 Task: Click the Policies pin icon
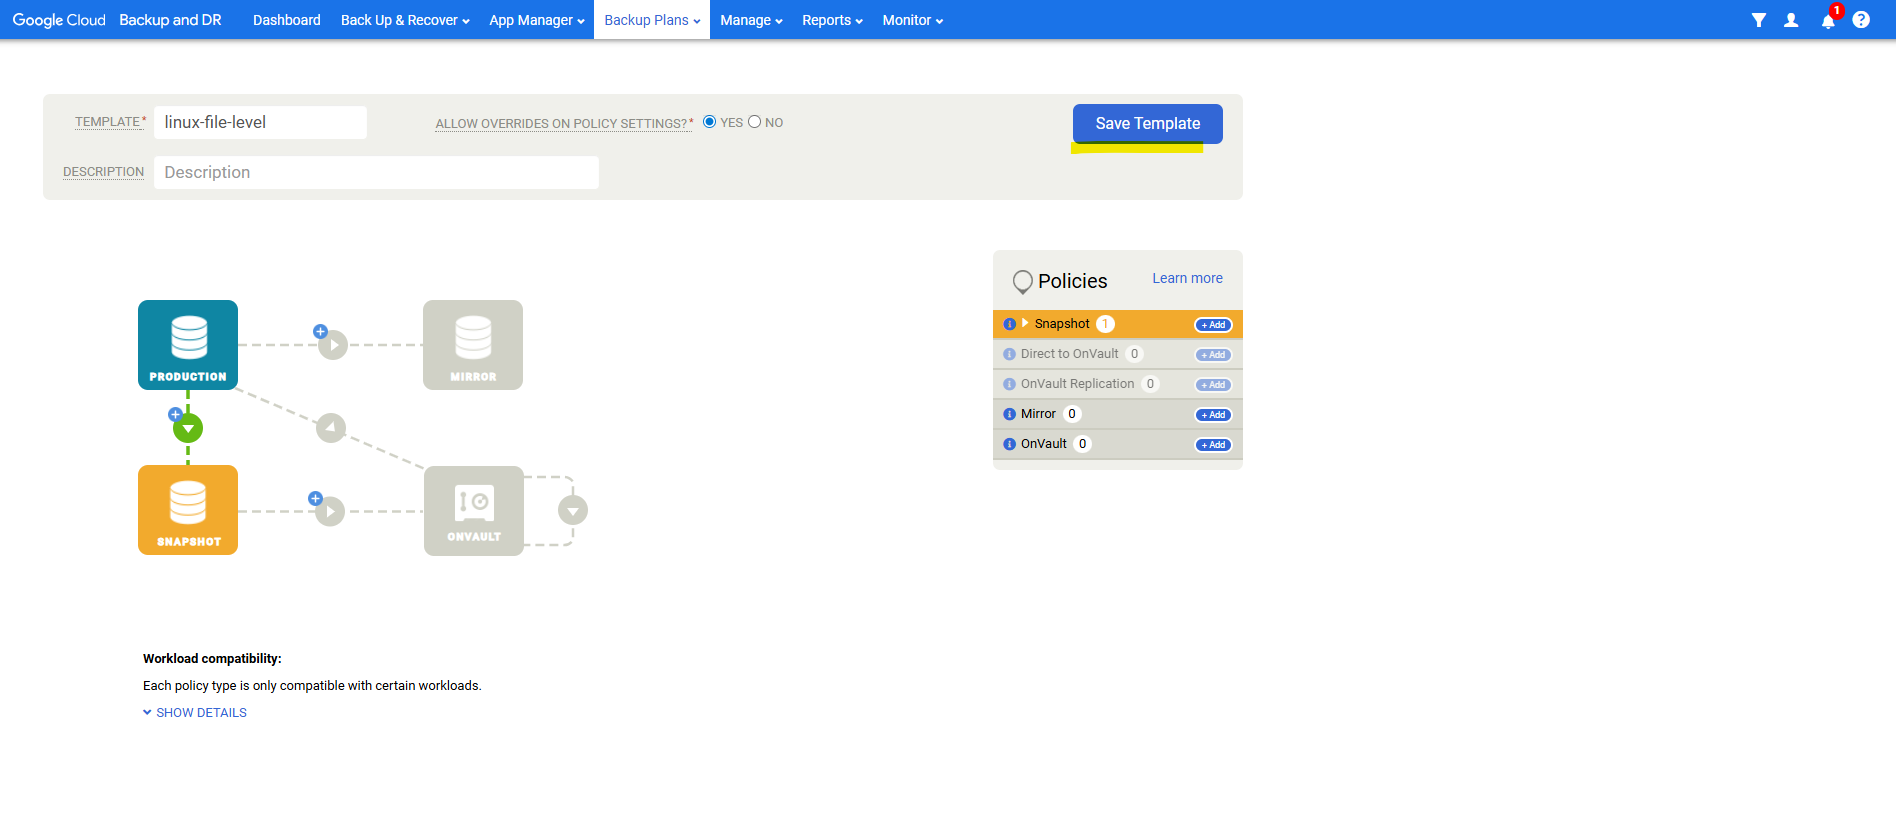point(1022,282)
